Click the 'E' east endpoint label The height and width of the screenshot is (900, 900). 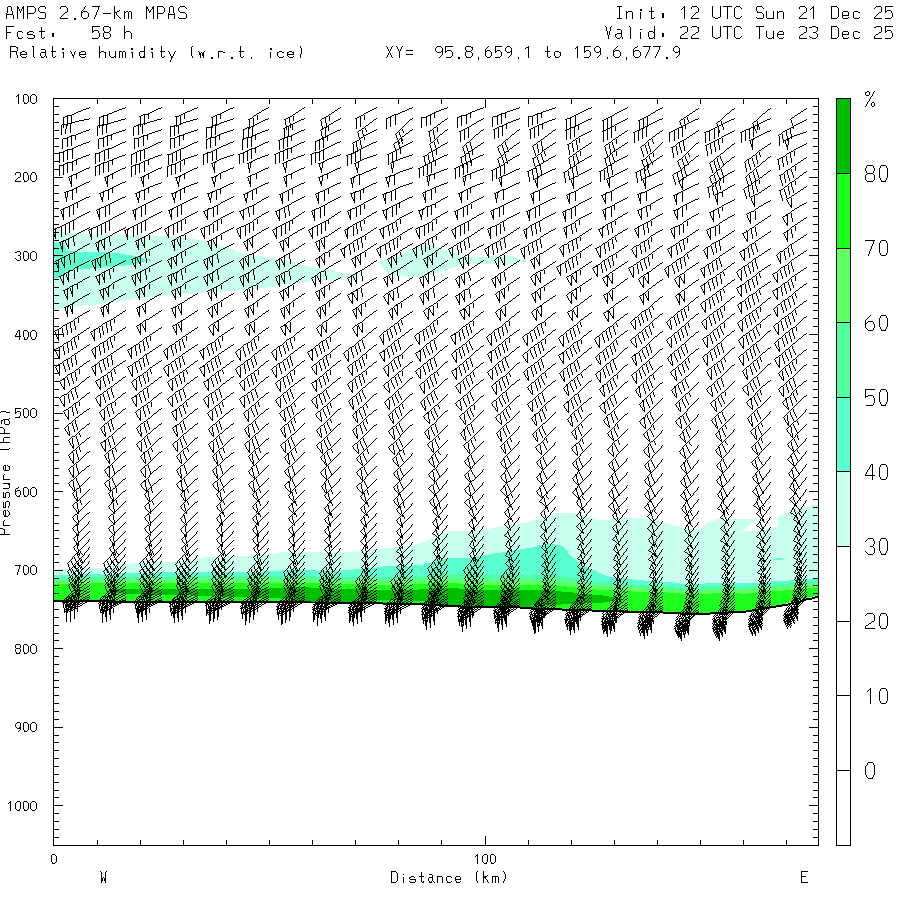(804, 878)
